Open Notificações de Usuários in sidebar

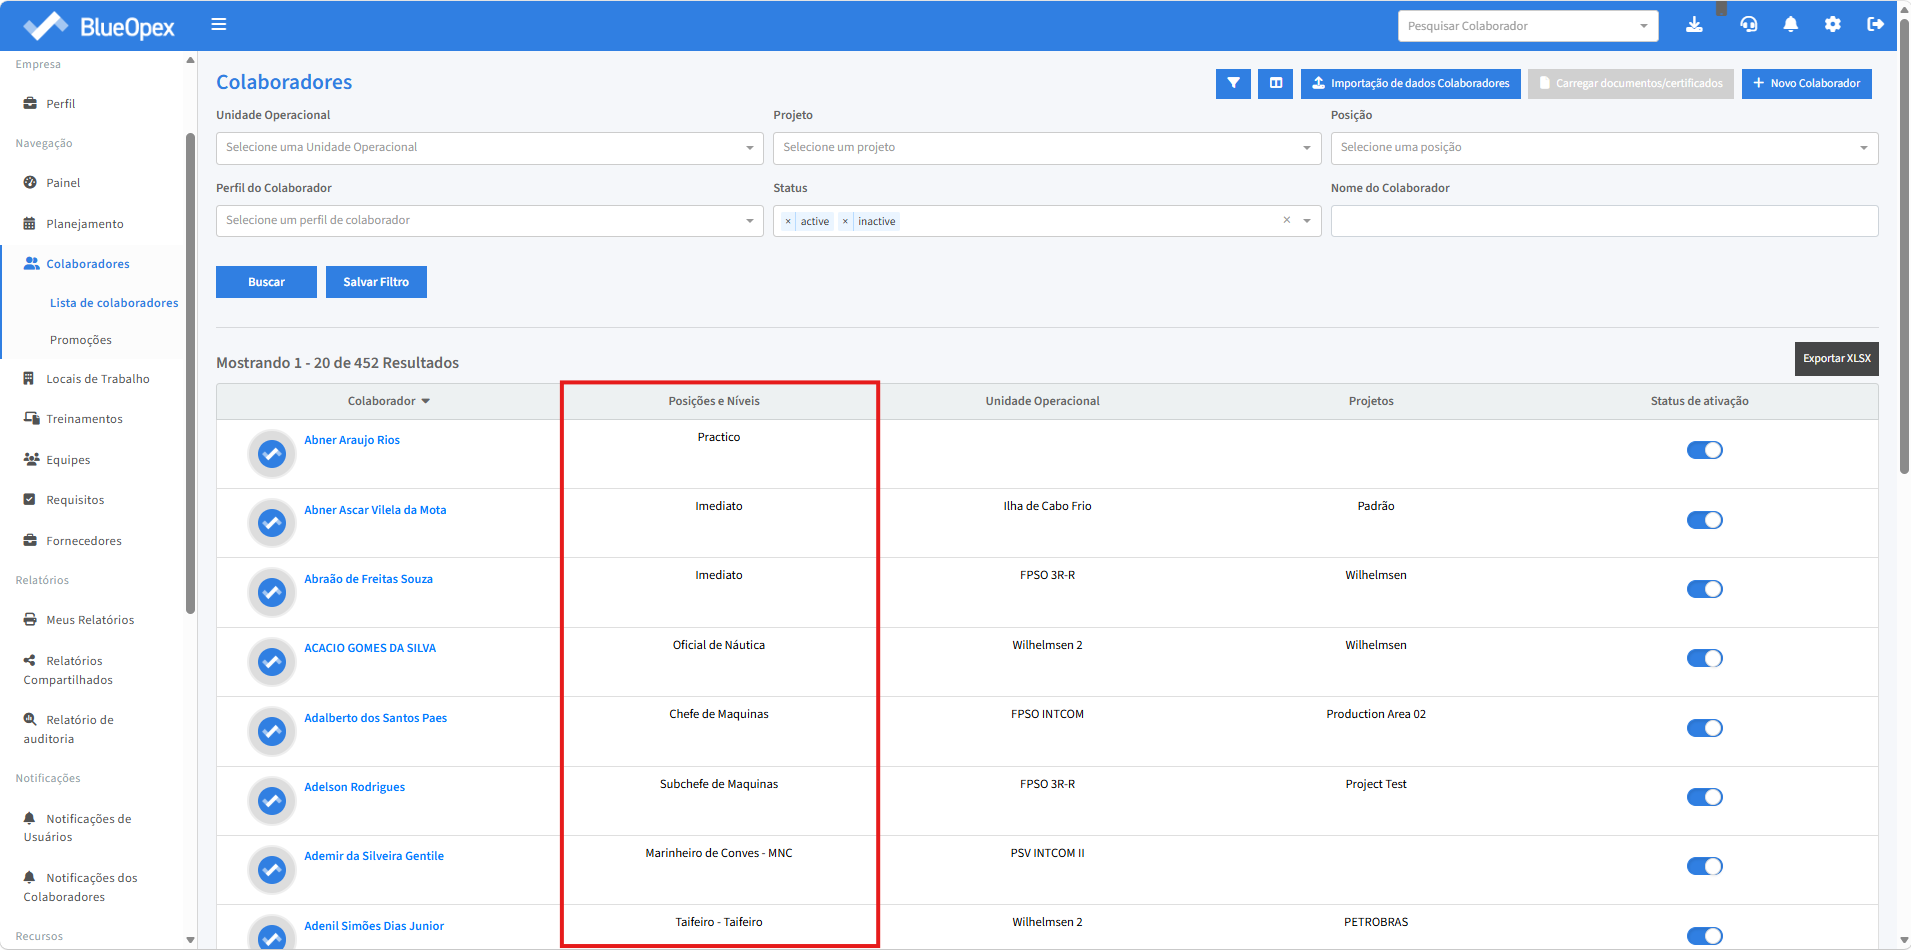78,828
